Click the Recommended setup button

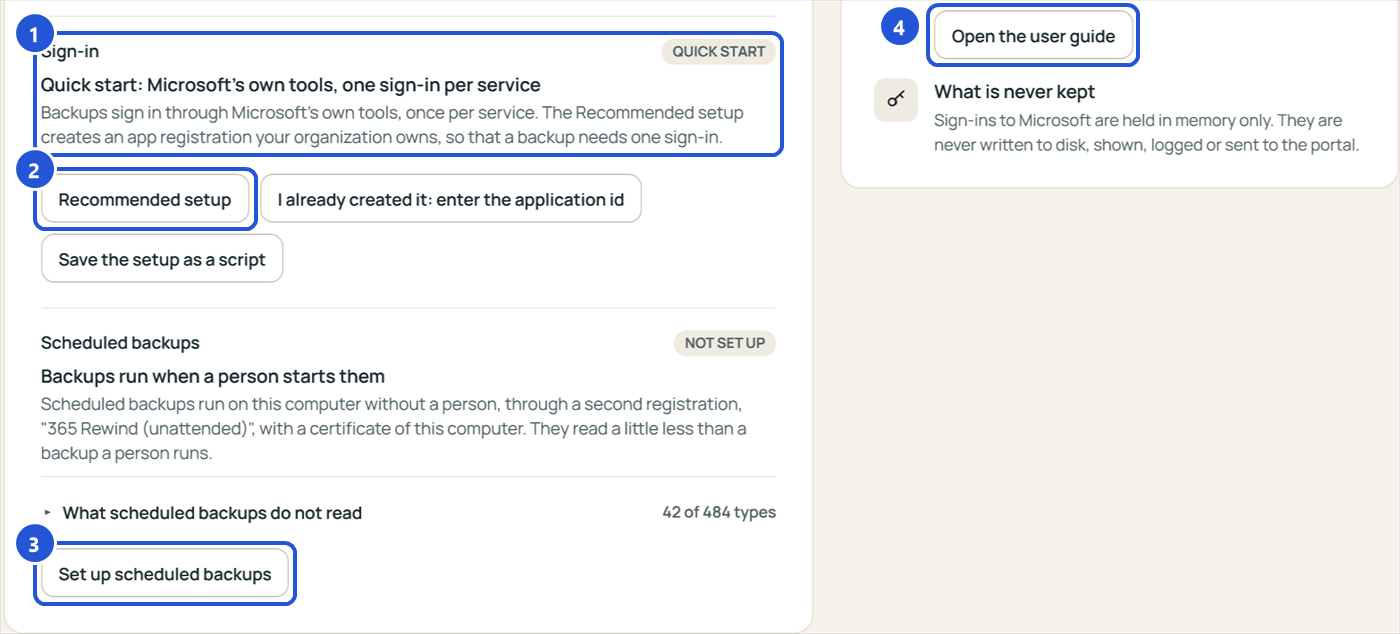(x=145, y=200)
